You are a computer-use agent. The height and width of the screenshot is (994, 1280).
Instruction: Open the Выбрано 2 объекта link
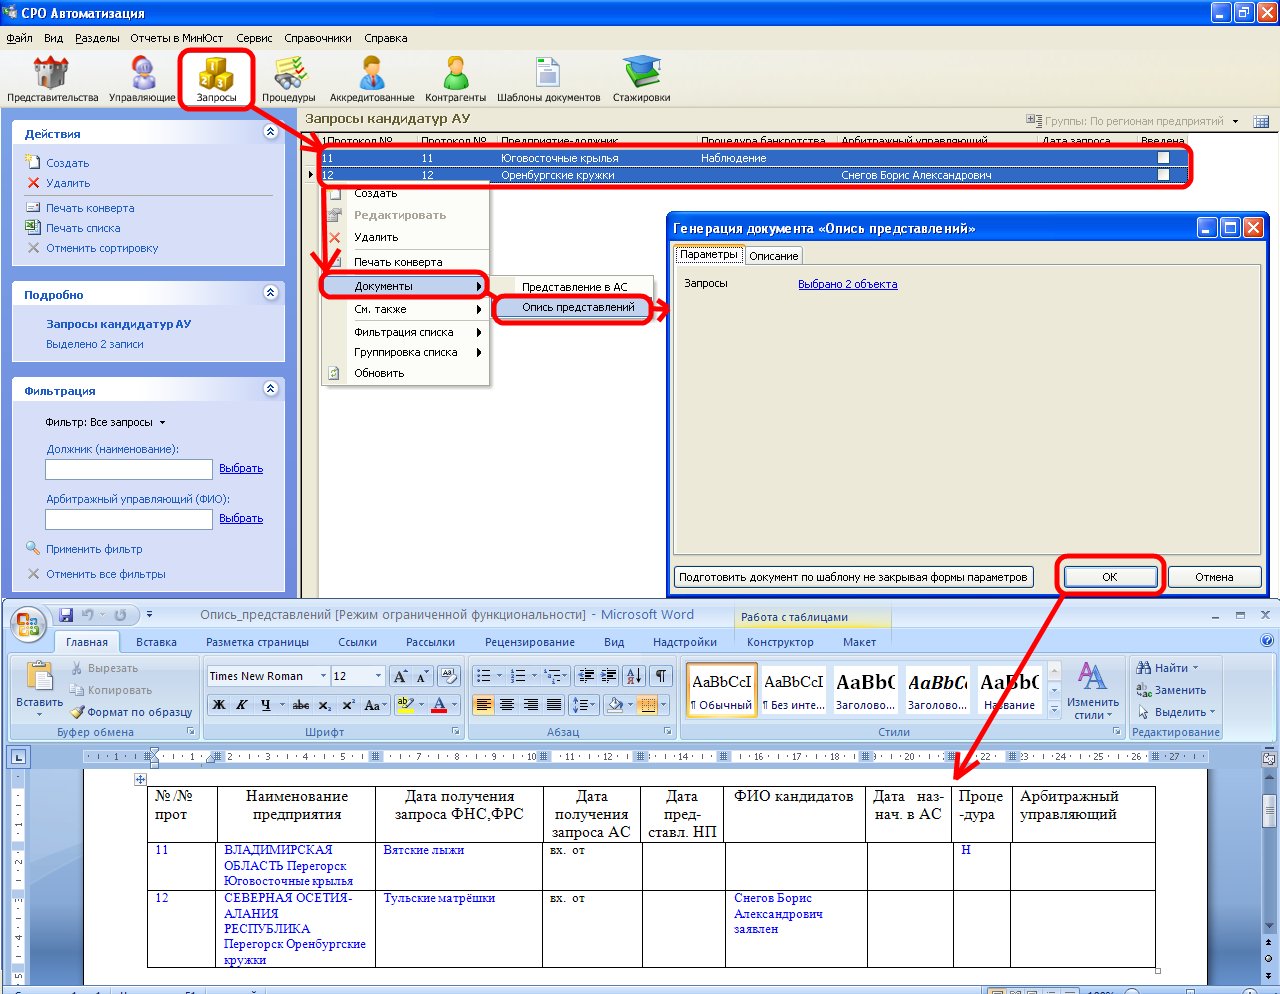[847, 284]
